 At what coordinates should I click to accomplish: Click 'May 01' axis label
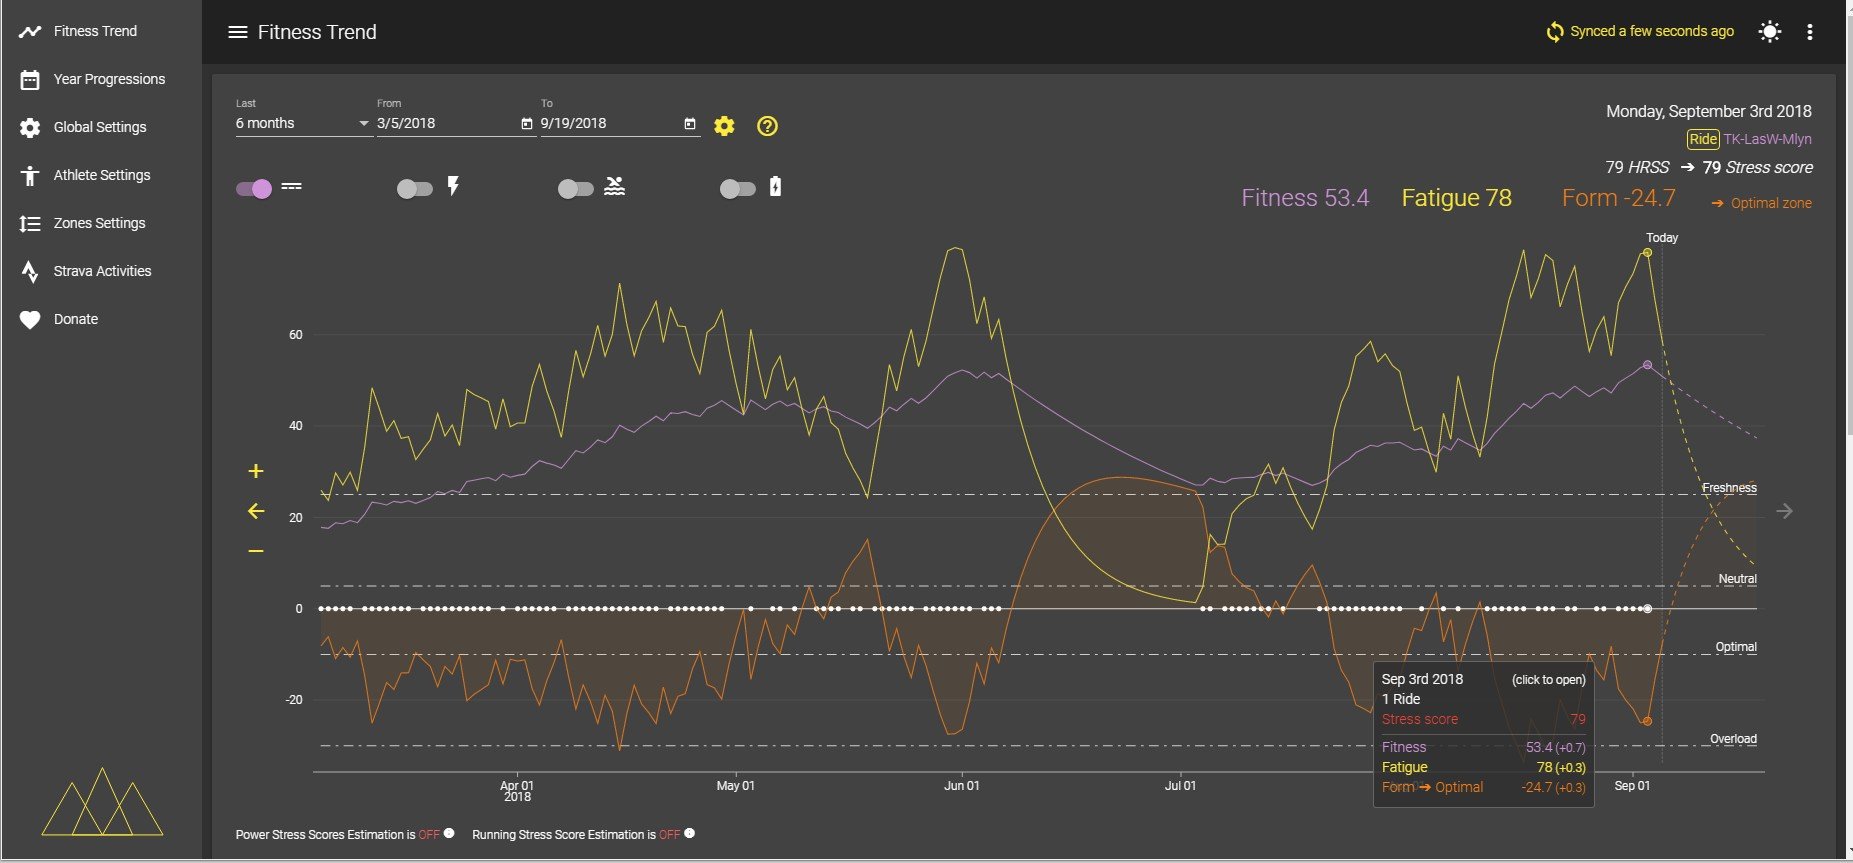[736, 786]
